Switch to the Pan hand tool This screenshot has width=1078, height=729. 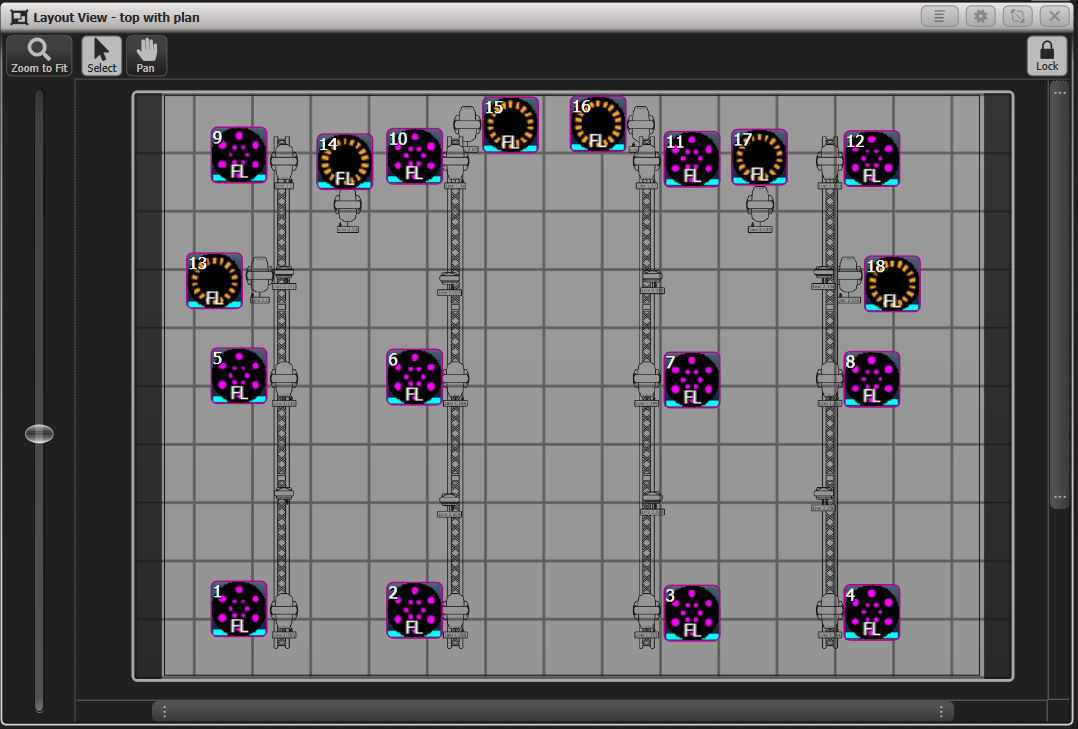tap(146, 56)
